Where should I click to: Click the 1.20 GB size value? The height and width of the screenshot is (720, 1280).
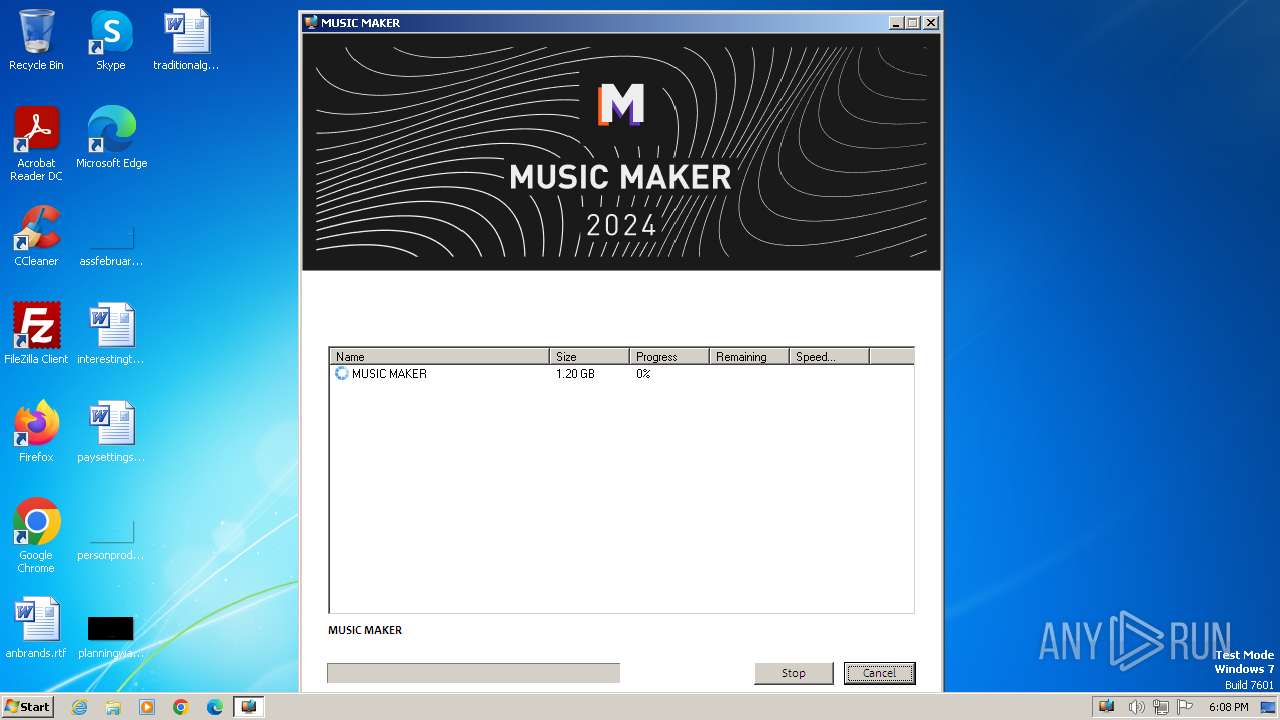pyautogui.click(x=575, y=374)
